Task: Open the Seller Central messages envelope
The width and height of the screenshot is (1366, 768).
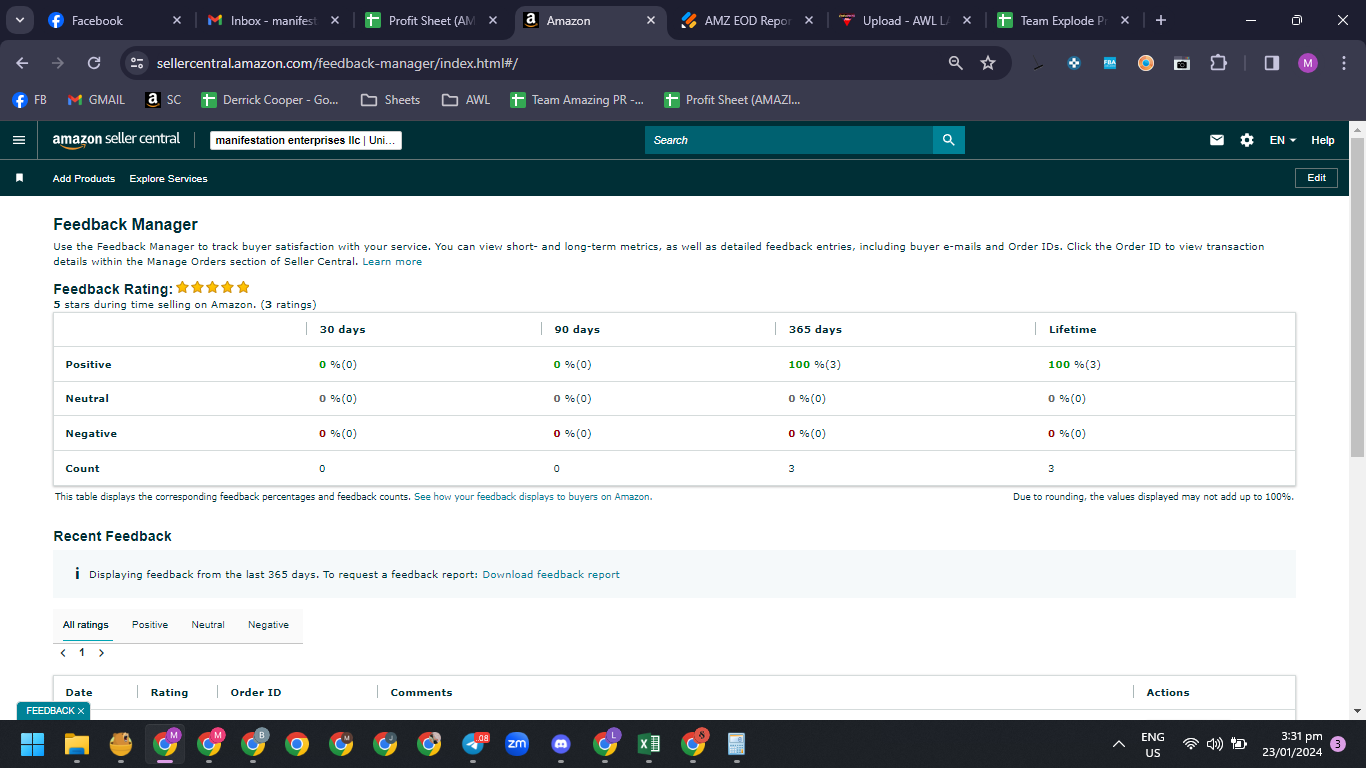Action: click(x=1217, y=140)
